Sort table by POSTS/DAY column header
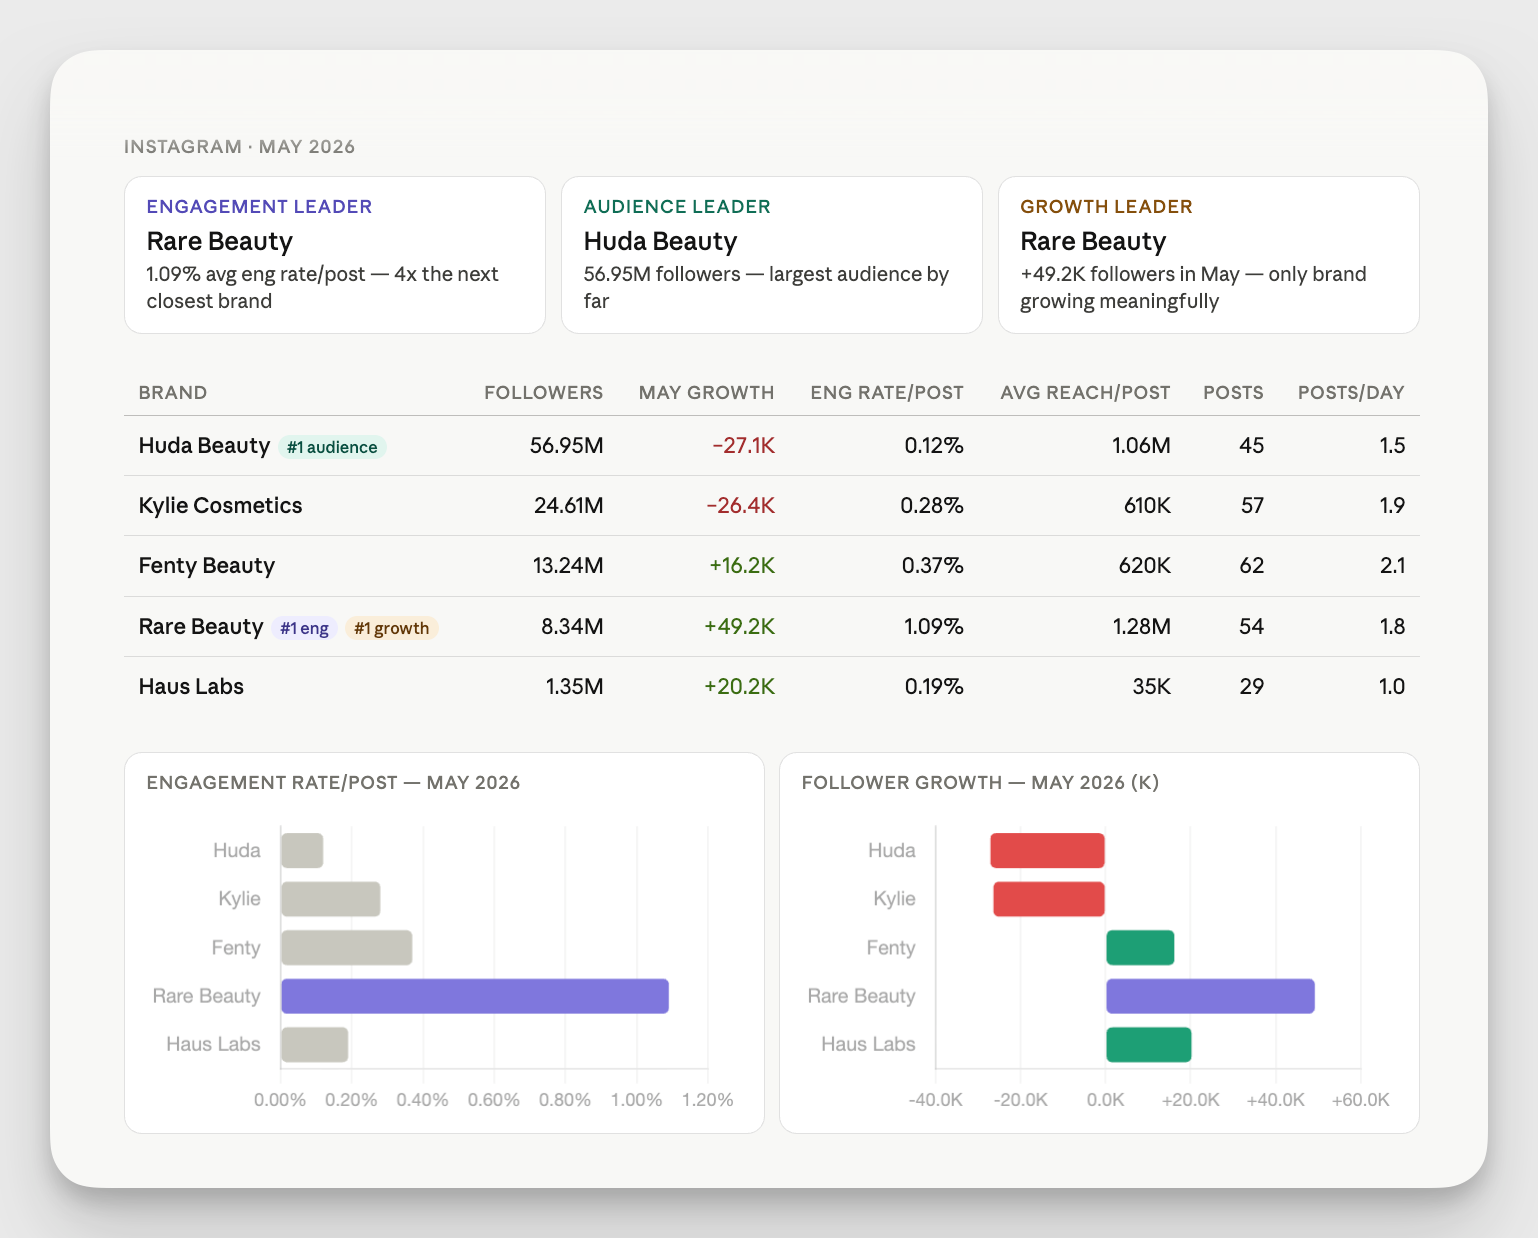 (x=1351, y=393)
